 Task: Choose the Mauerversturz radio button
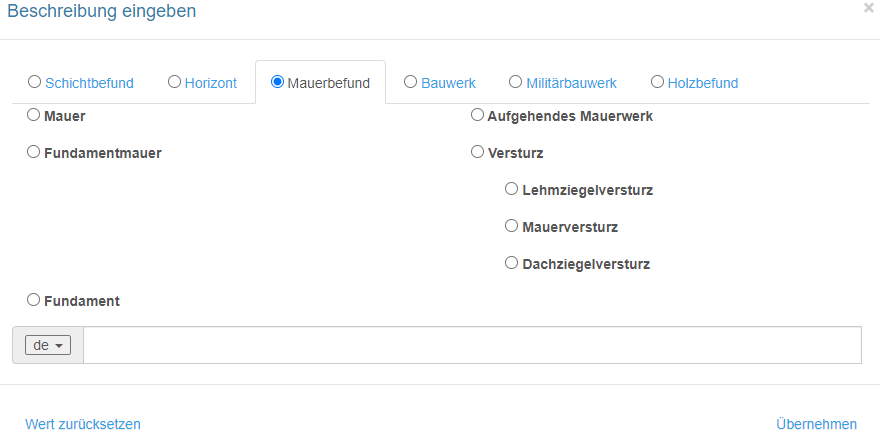tap(511, 226)
